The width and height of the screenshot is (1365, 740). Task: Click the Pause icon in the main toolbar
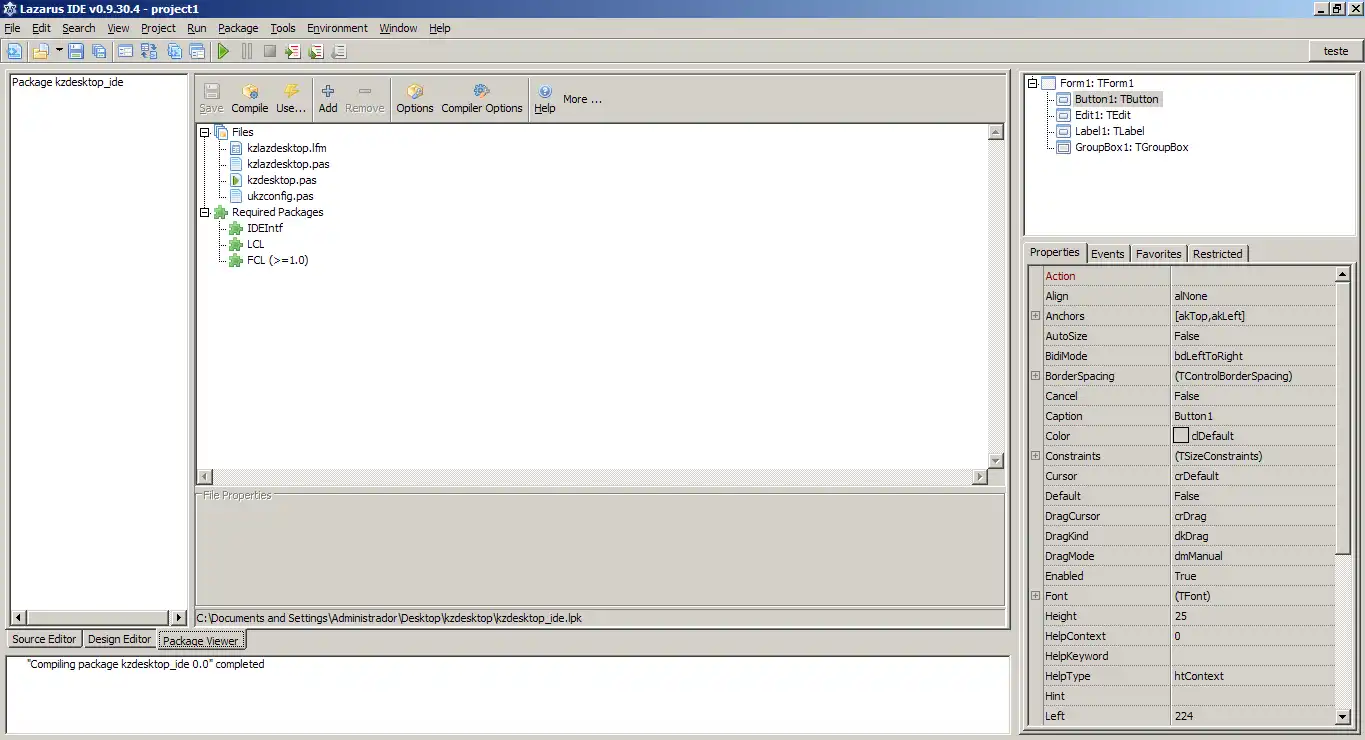[246, 51]
